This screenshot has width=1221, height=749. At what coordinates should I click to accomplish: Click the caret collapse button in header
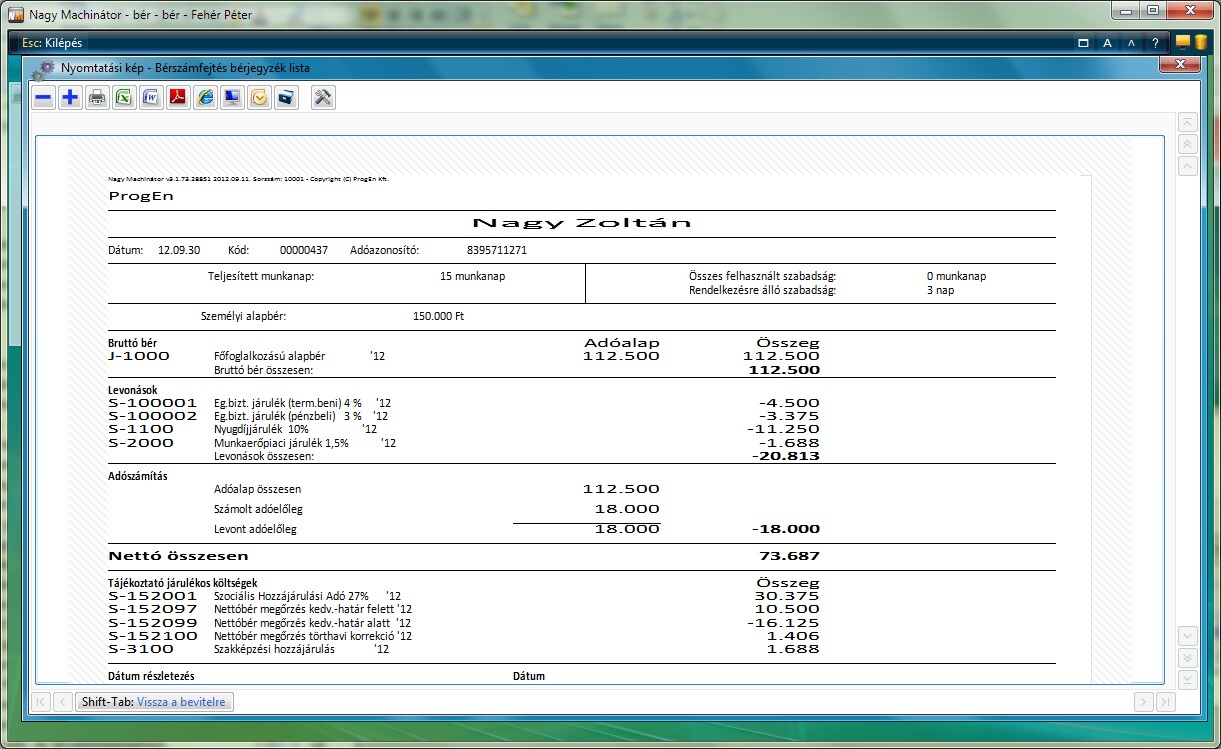tap(1131, 43)
